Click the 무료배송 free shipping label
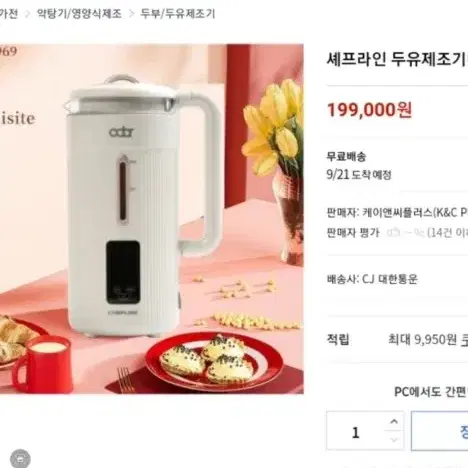This screenshot has height=468, width=468. coord(346,156)
